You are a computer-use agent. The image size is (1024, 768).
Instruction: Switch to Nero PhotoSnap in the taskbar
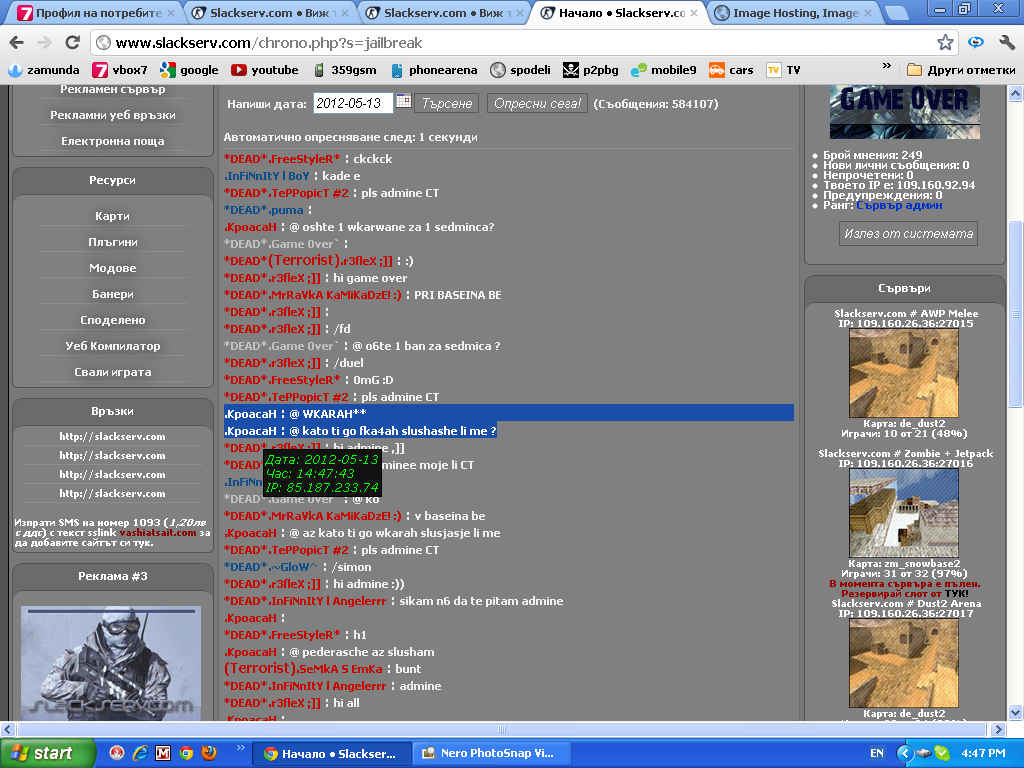[492, 753]
